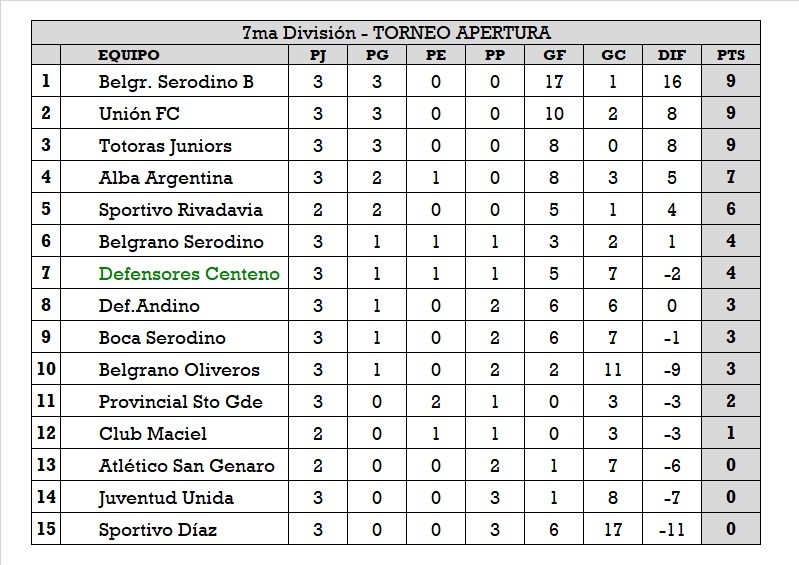Select the team name Belgr. Serodino B
Image resolution: width=799 pixels, height=565 pixels.
point(176,82)
